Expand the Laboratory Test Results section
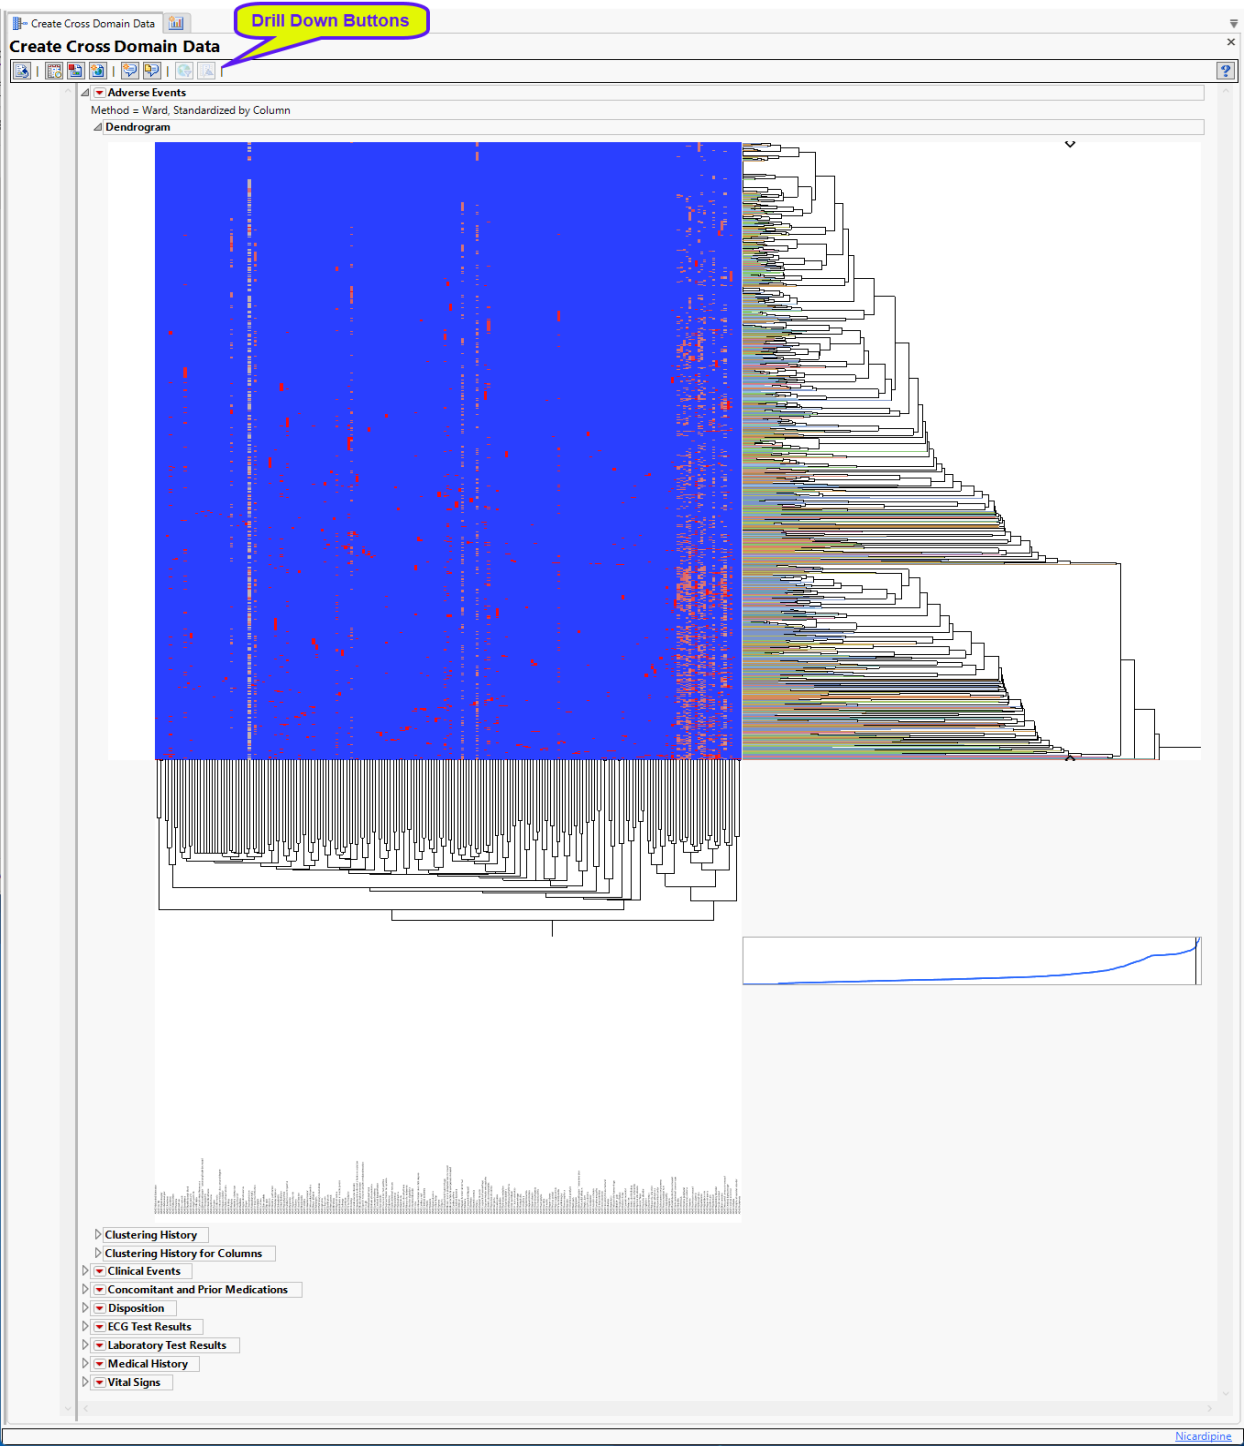 point(85,1345)
